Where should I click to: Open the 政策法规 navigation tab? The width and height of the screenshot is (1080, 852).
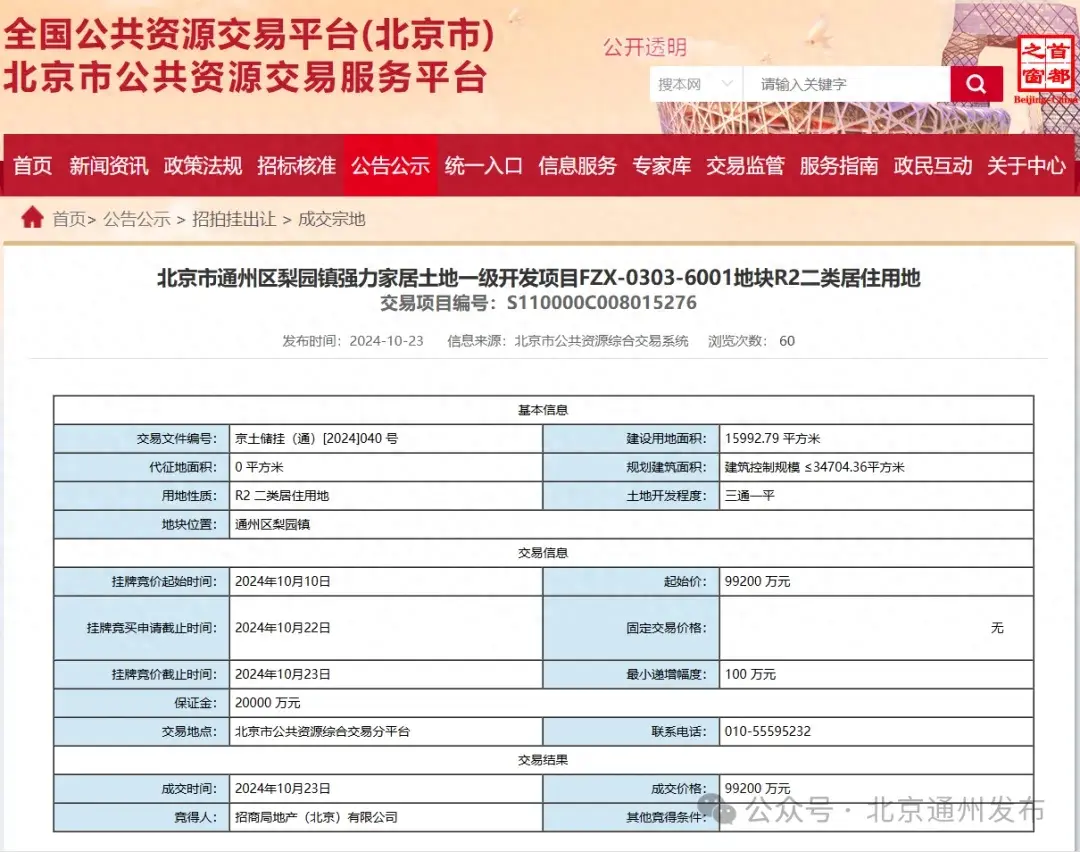coord(202,166)
